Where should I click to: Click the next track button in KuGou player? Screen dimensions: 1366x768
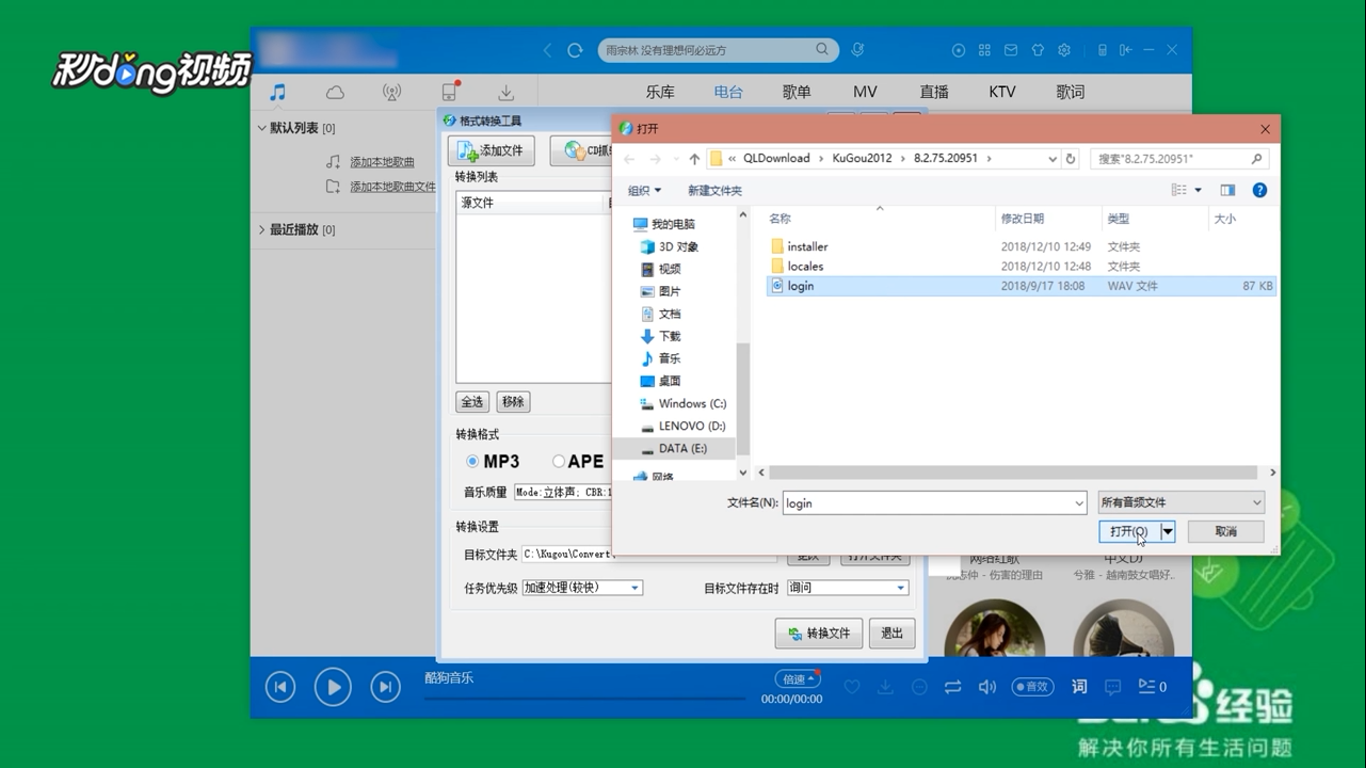point(385,687)
